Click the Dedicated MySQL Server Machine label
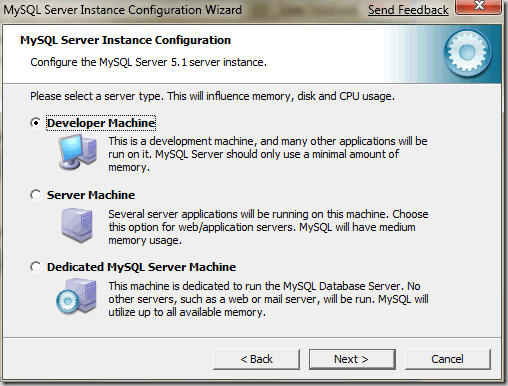The height and width of the screenshot is (386, 508). (x=141, y=267)
